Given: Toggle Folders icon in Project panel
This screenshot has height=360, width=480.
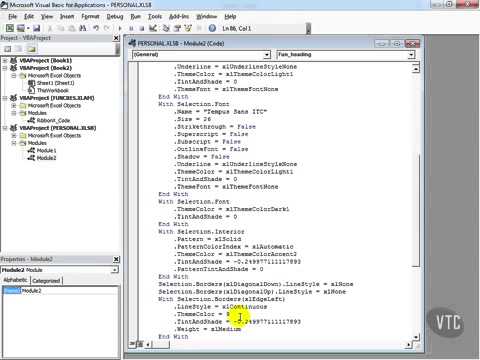Looking at the screenshot, I should point(31,49).
